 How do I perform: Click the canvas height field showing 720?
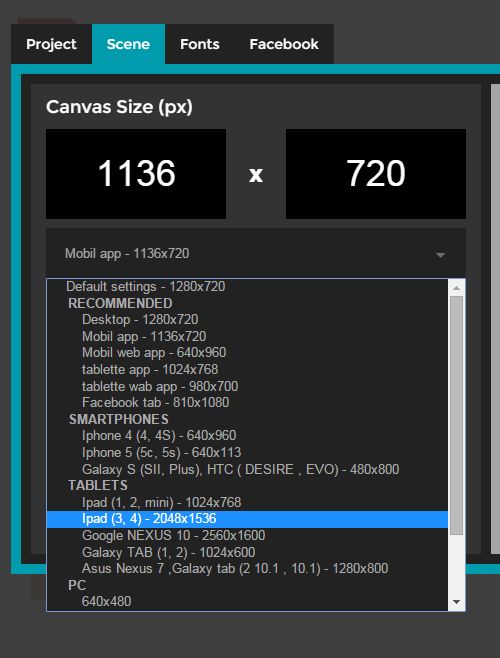point(376,174)
